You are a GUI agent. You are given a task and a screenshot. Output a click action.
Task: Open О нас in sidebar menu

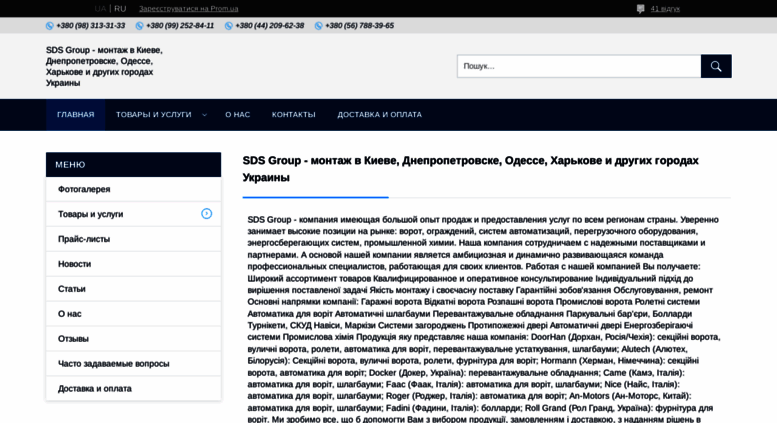click(133, 314)
